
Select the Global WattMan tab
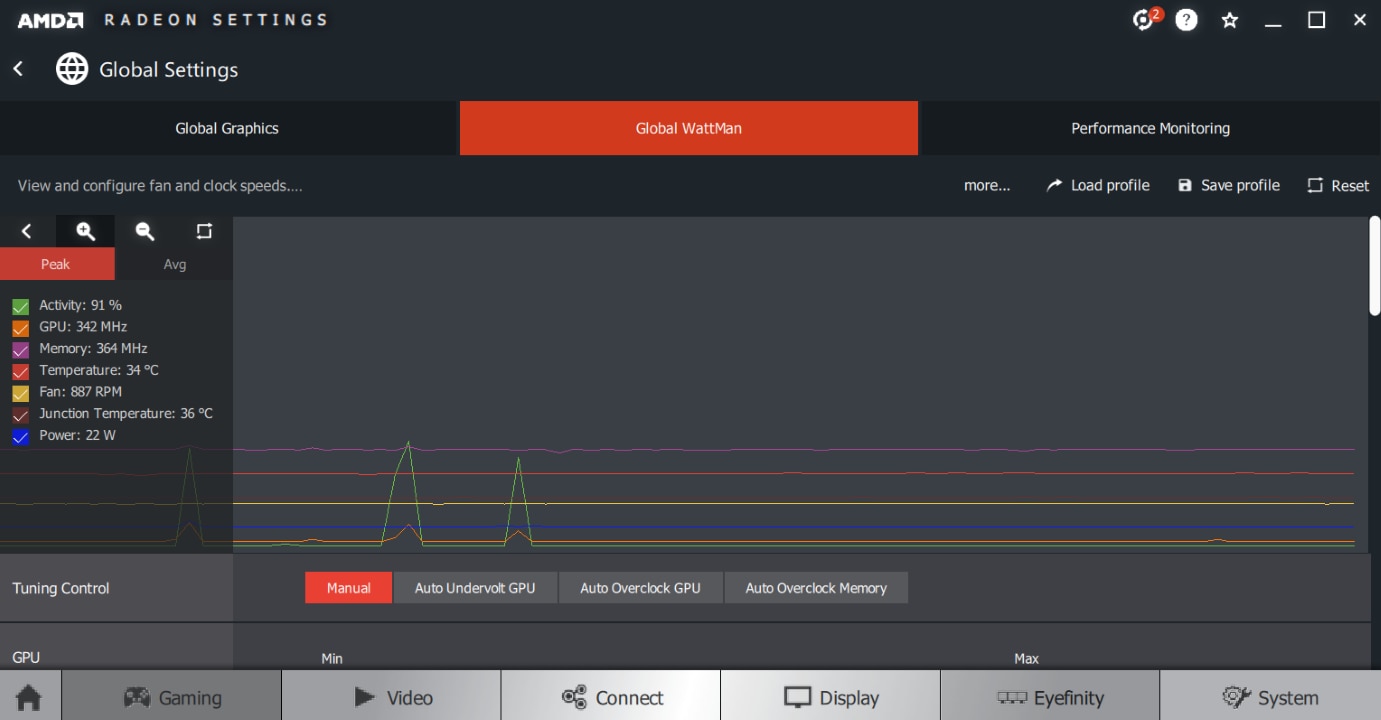[x=689, y=128]
